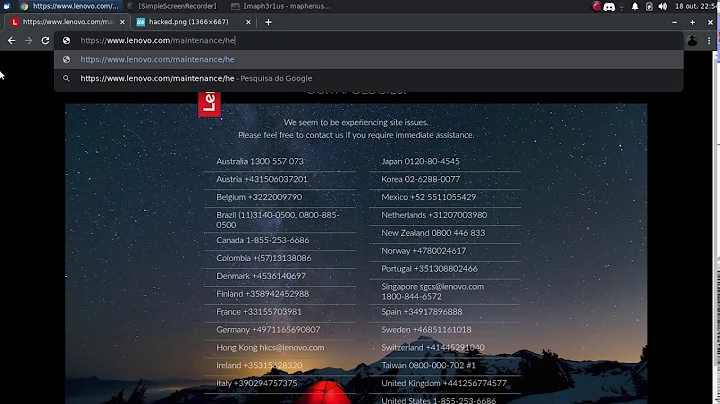Screen dimensions: 720x404
Task: Click the address bar URL field
Action: pyautogui.click(x=369, y=40)
